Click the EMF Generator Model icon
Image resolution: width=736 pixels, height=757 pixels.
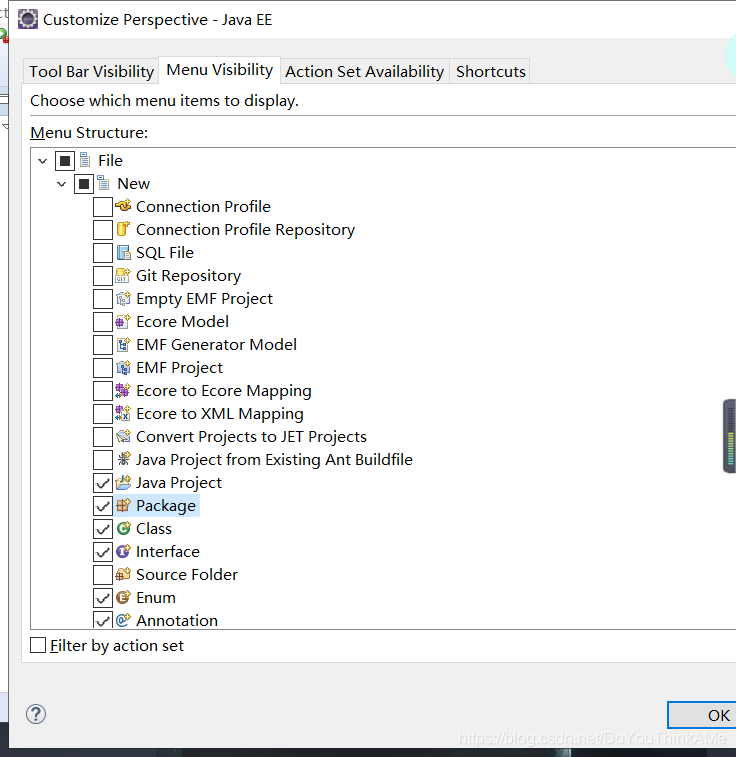pyautogui.click(x=124, y=344)
